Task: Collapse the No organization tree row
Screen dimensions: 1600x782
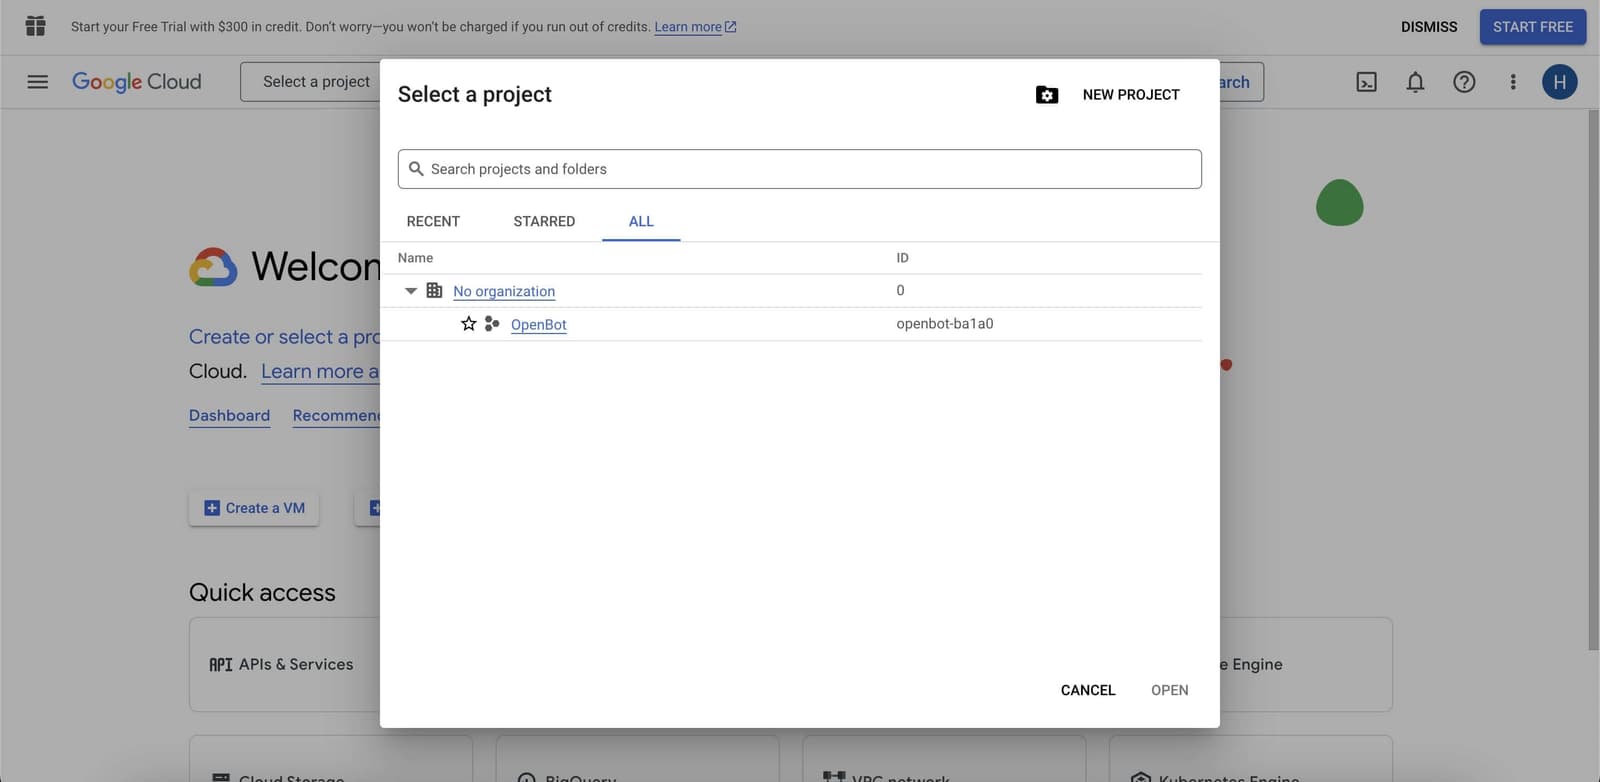Action: [x=411, y=291]
